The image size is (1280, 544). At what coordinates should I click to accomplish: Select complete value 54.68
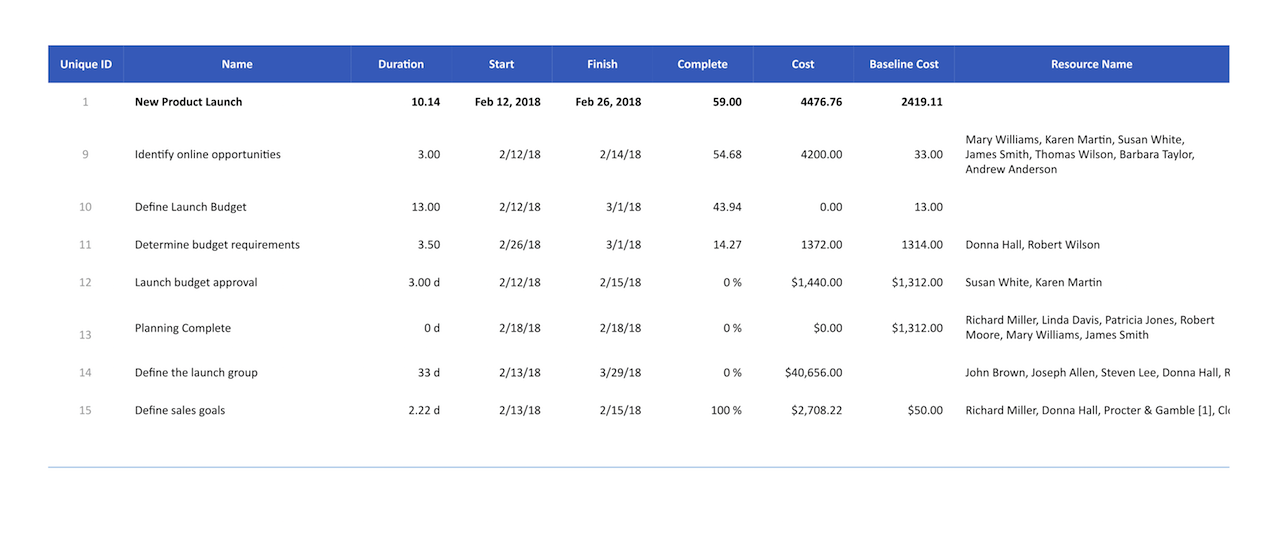tap(727, 155)
